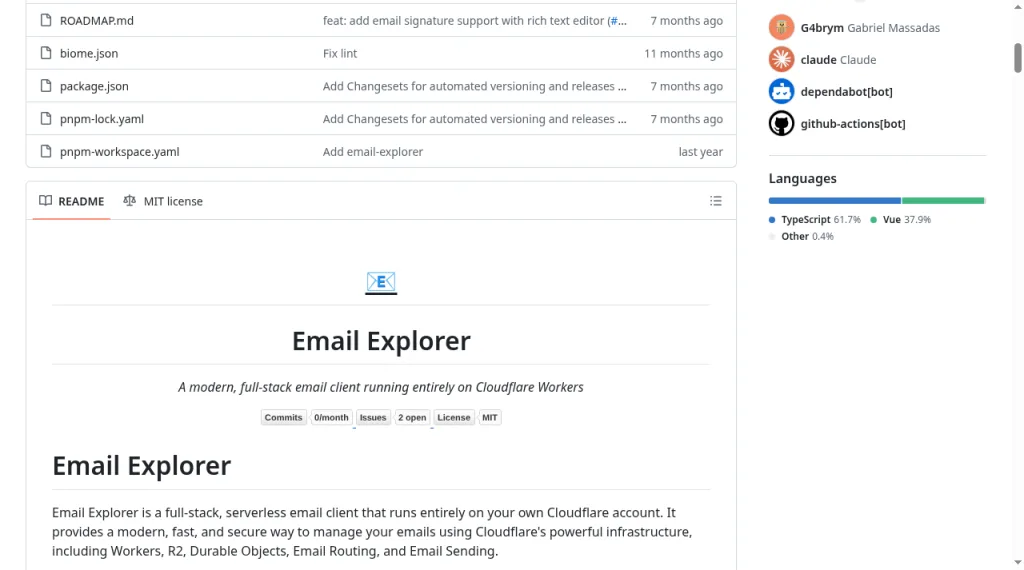Click the file icon beside package.json
The height and width of the screenshot is (570, 1024).
coord(46,86)
